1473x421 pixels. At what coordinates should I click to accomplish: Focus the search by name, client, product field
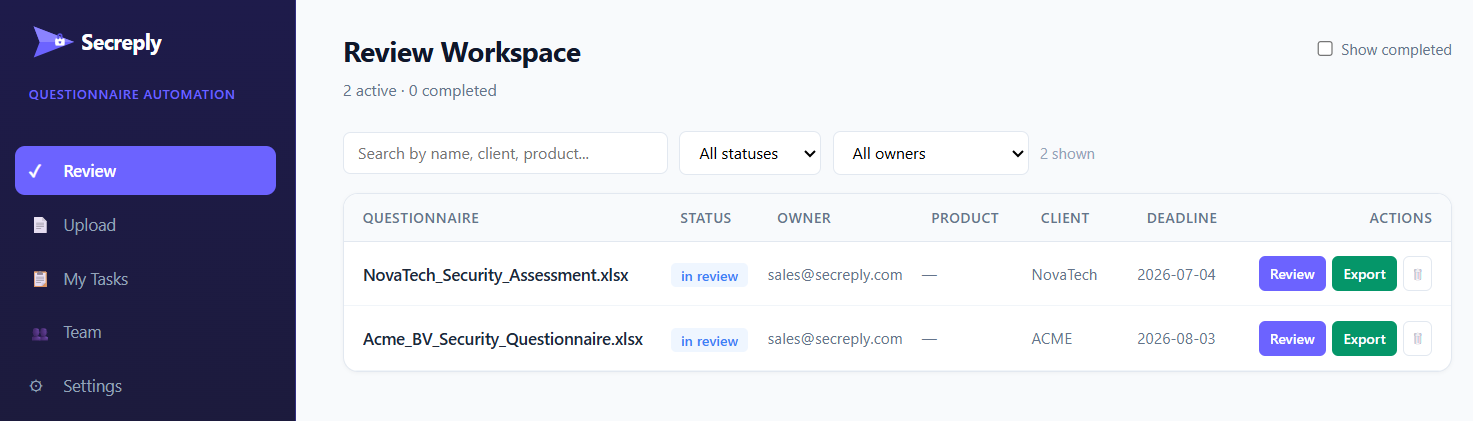(505, 153)
